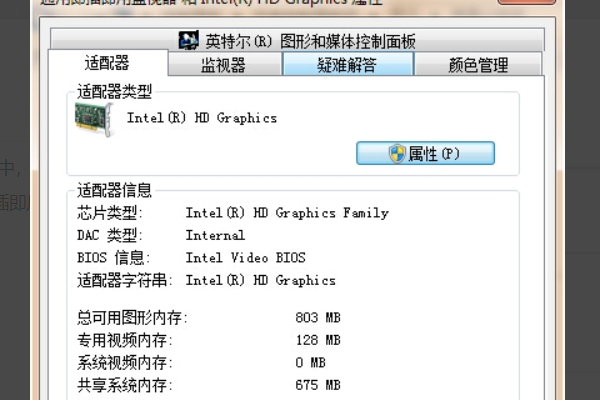Open 英特尔(R) 图形和媒体控制面板 tab
This screenshot has width=600, height=400.
click(297, 40)
